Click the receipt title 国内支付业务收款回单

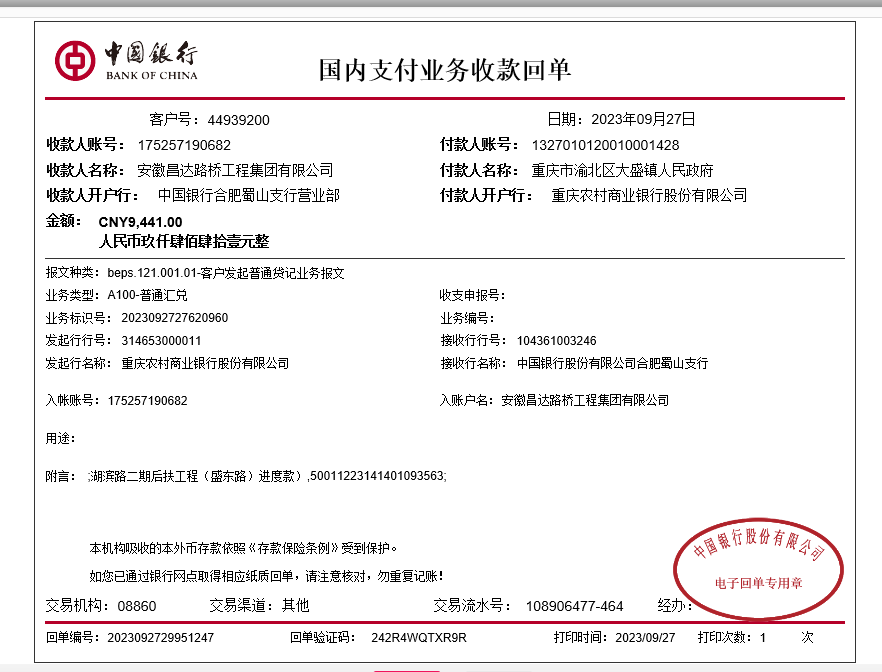pyautogui.click(x=444, y=70)
